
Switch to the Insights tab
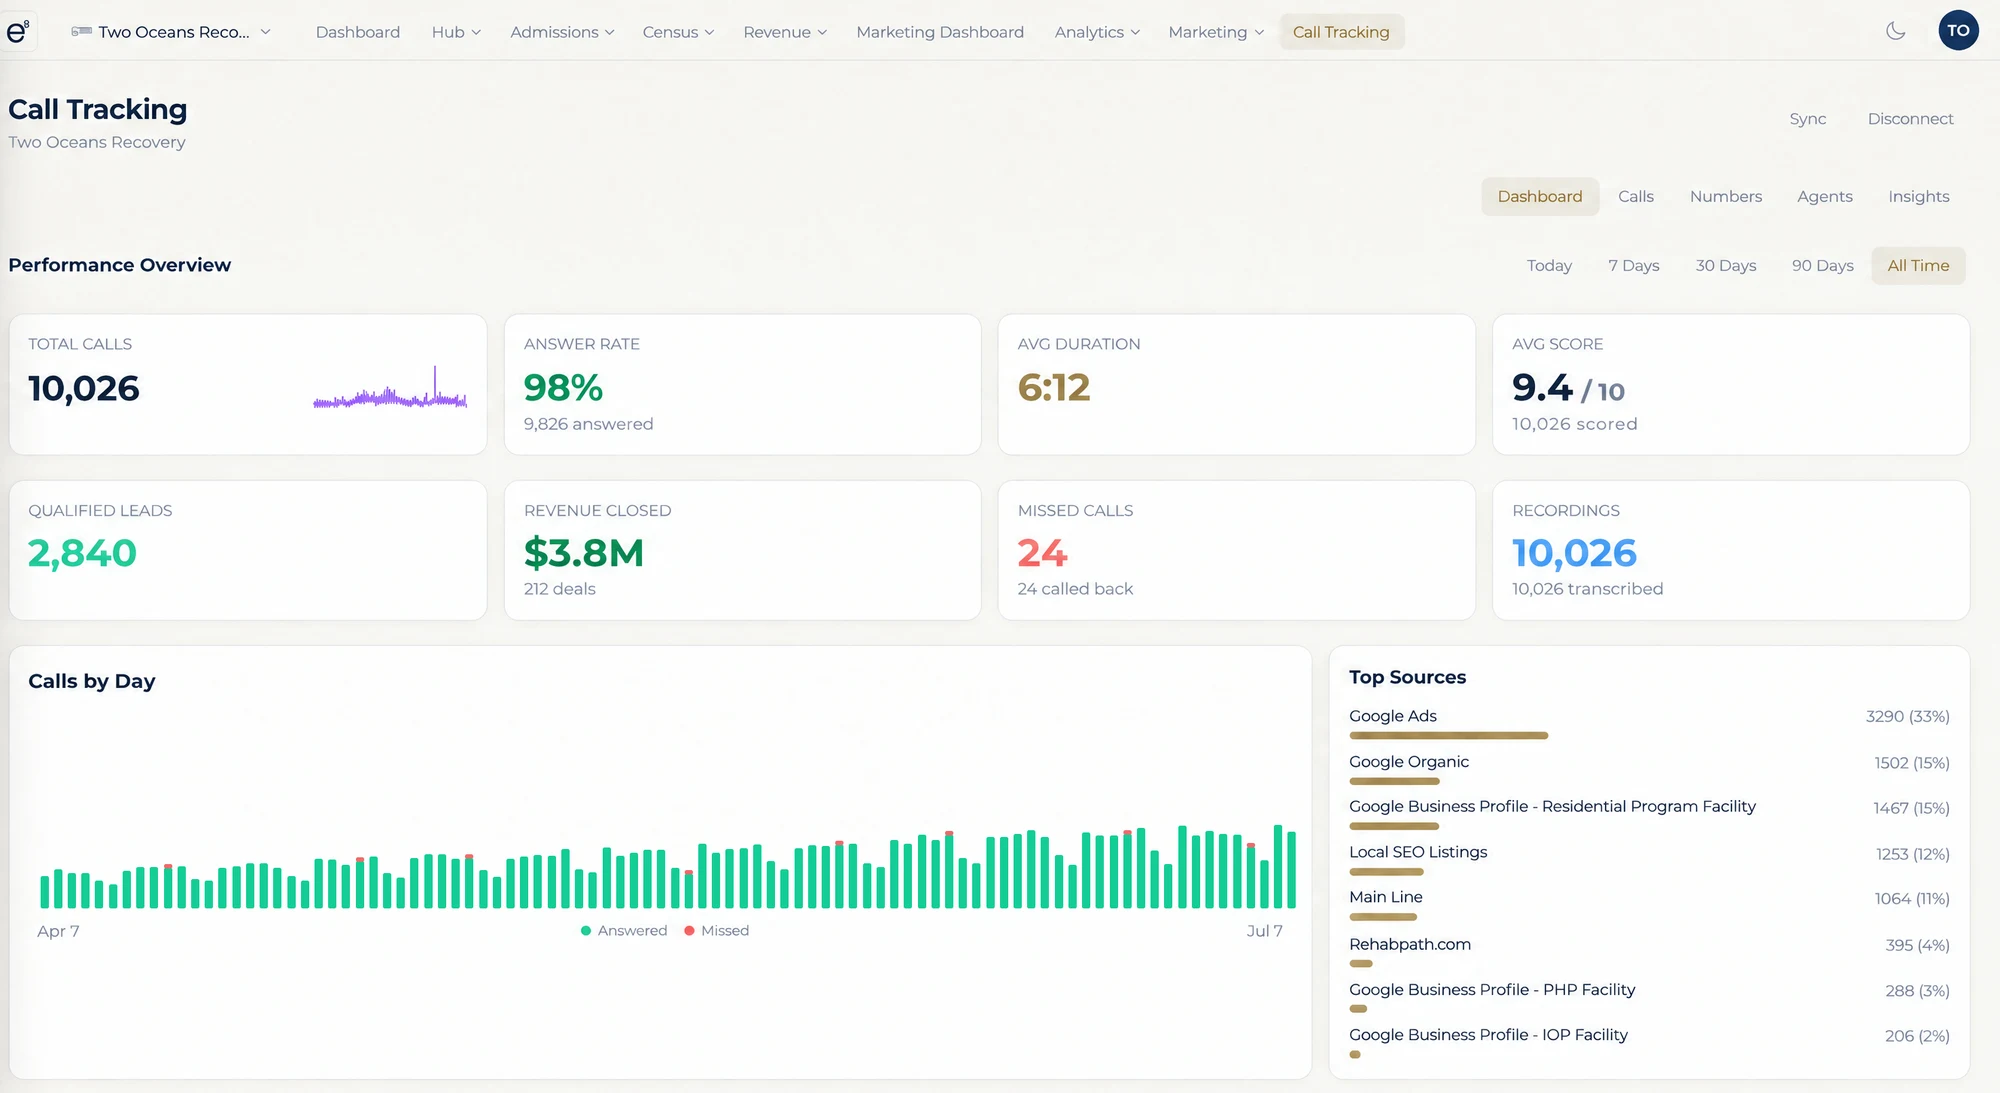1918,196
